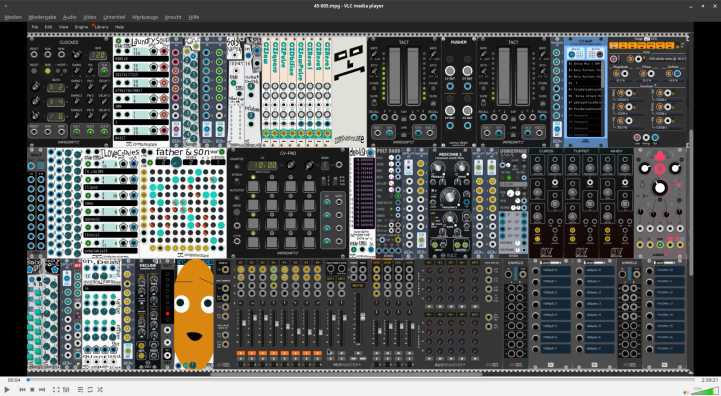
Task: Click the CLOCKED module's 120 BPM display
Action: pyautogui.click(x=97, y=55)
